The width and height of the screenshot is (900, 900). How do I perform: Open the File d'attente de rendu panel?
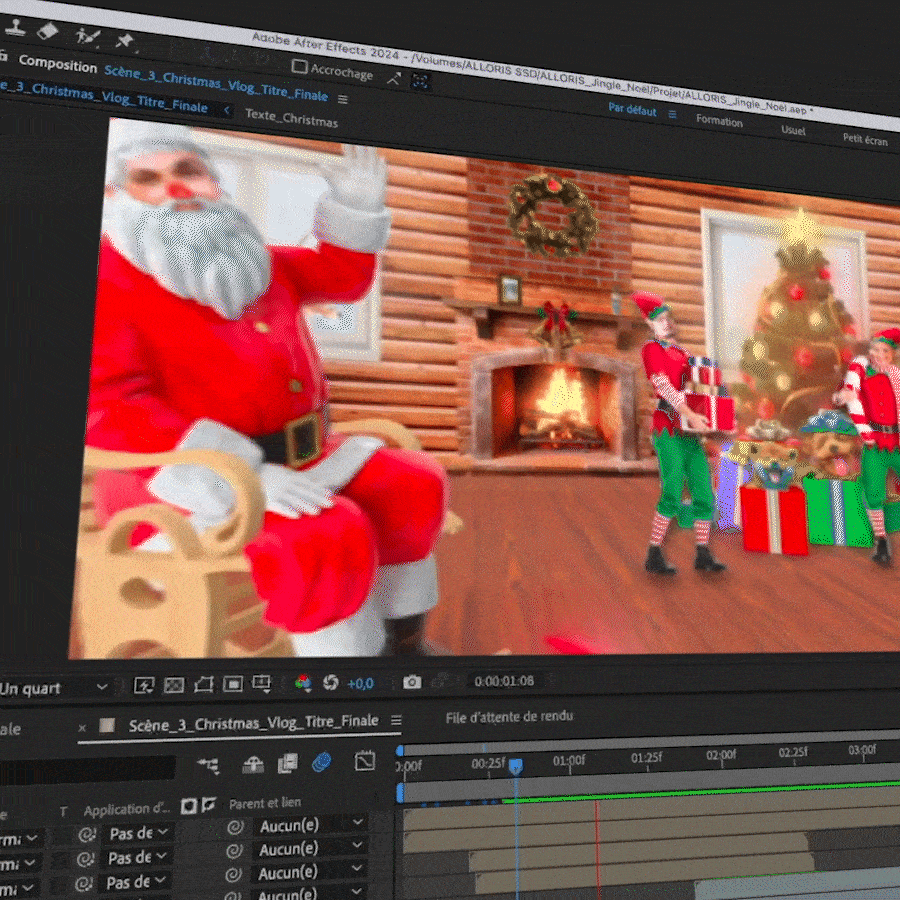(508, 717)
